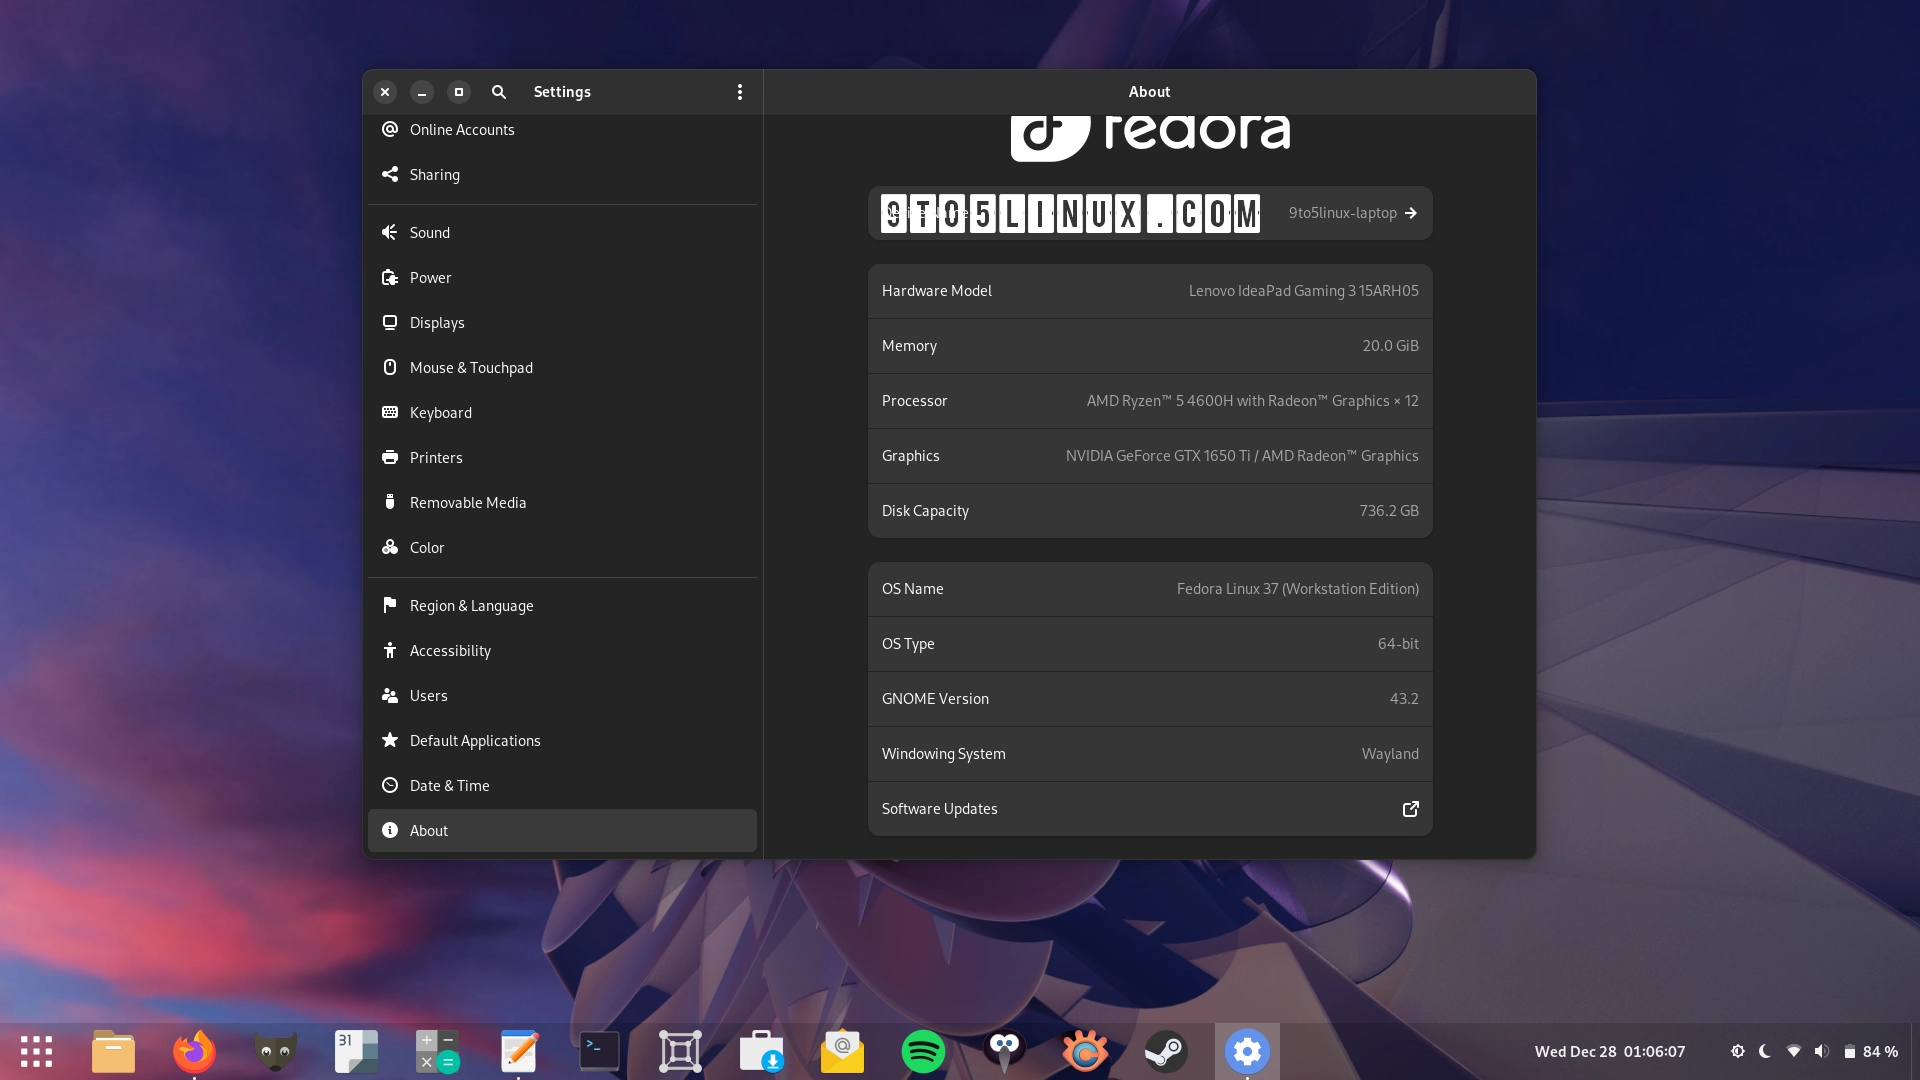
Task: Click the battery icon next to Power
Action: click(390, 277)
